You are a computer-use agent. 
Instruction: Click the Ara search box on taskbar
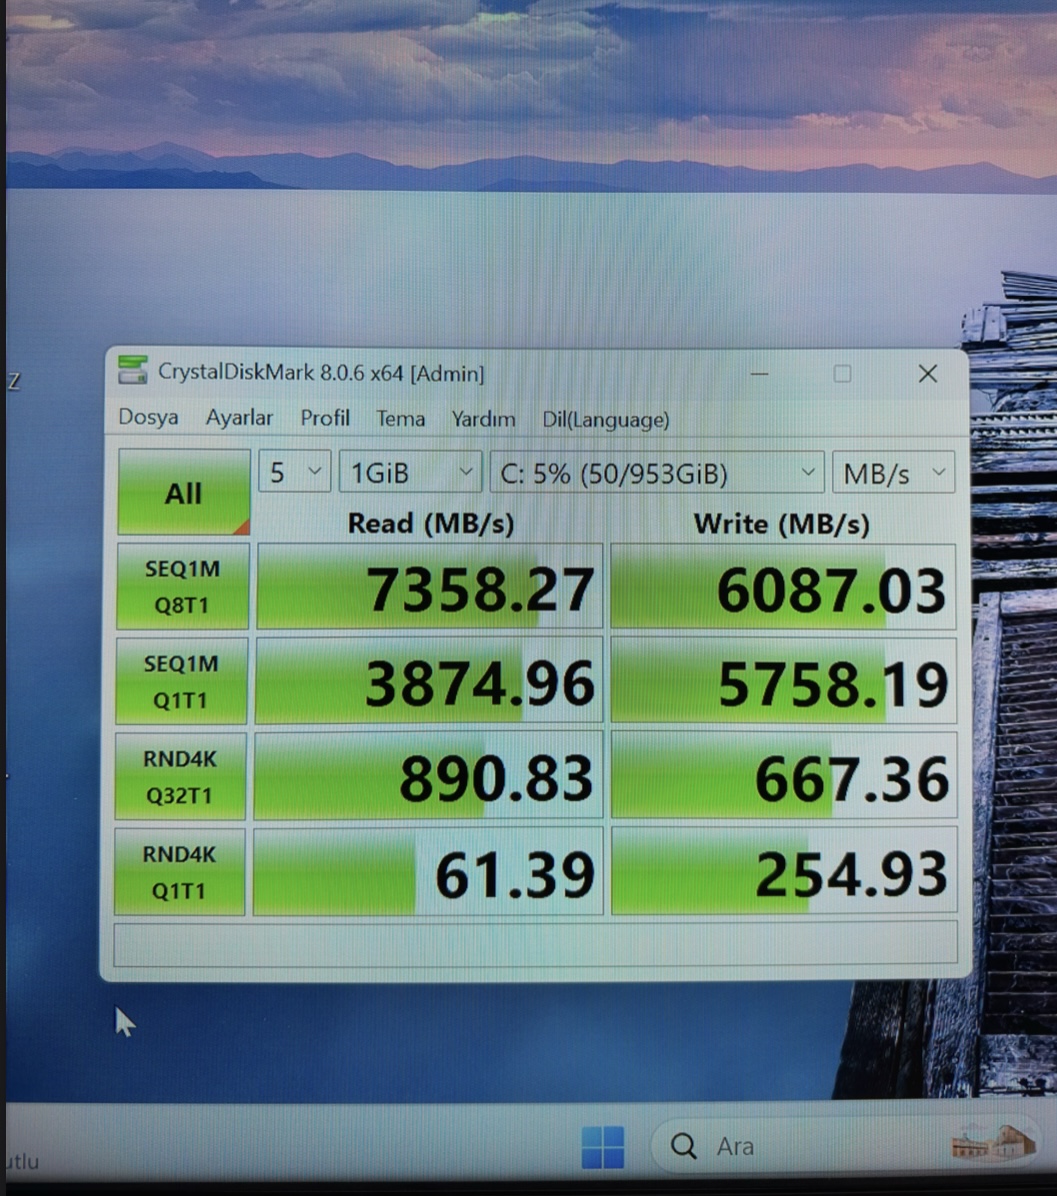[x=846, y=1145]
